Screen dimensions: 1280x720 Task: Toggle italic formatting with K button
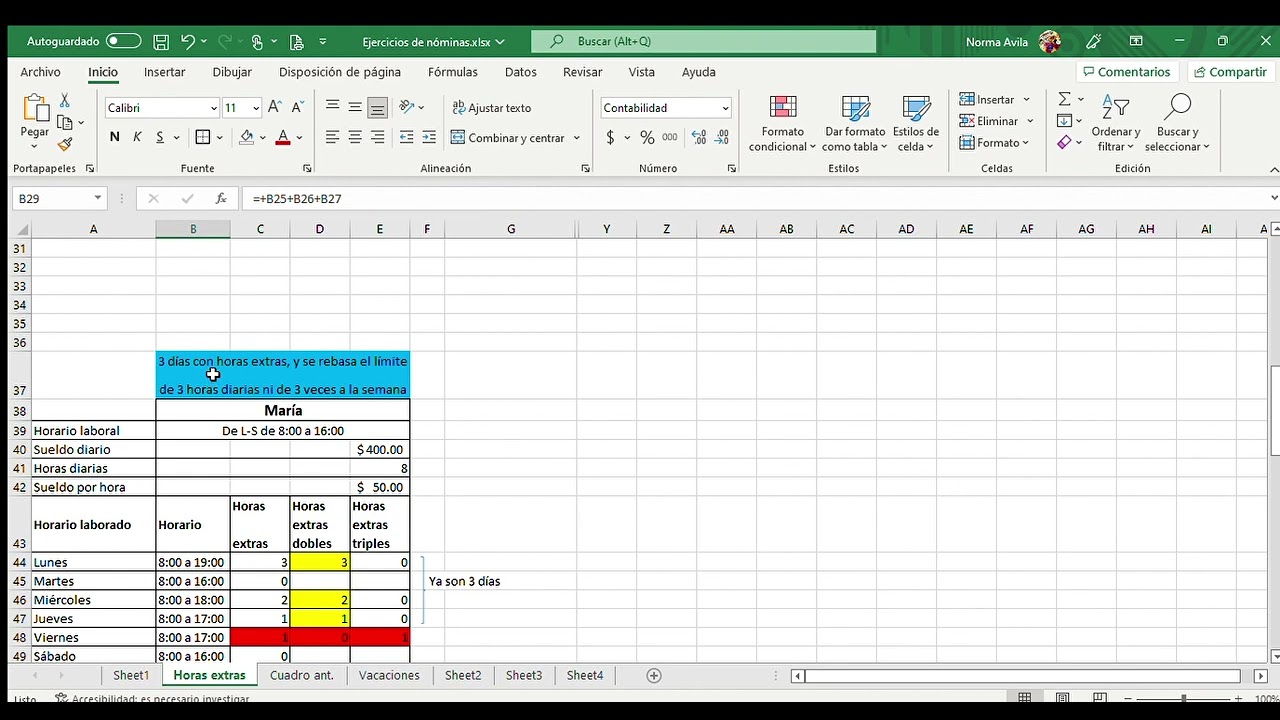137,138
